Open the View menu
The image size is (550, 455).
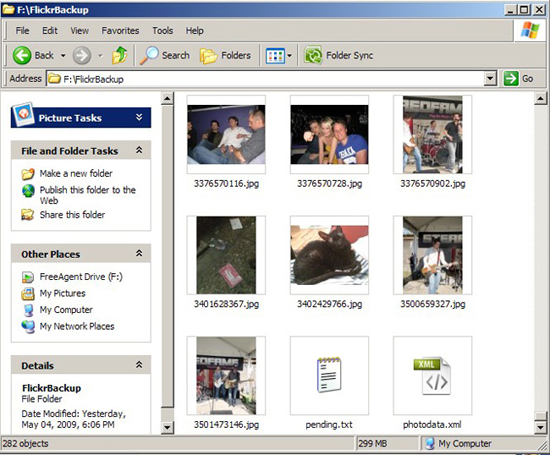tap(80, 31)
